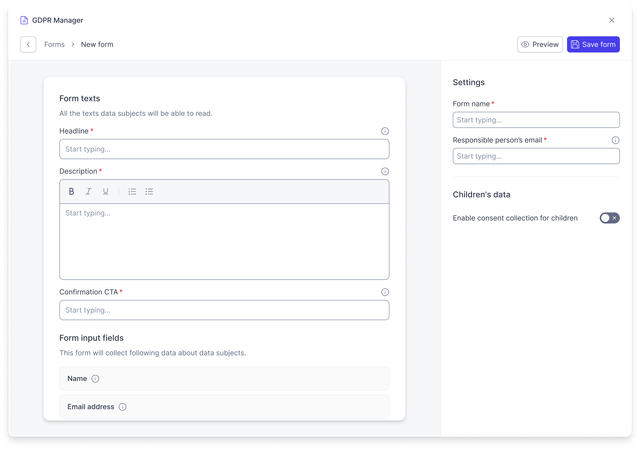640x449 pixels.
Task: Enable consent collection for children toggle
Action: tap(609, 218)
